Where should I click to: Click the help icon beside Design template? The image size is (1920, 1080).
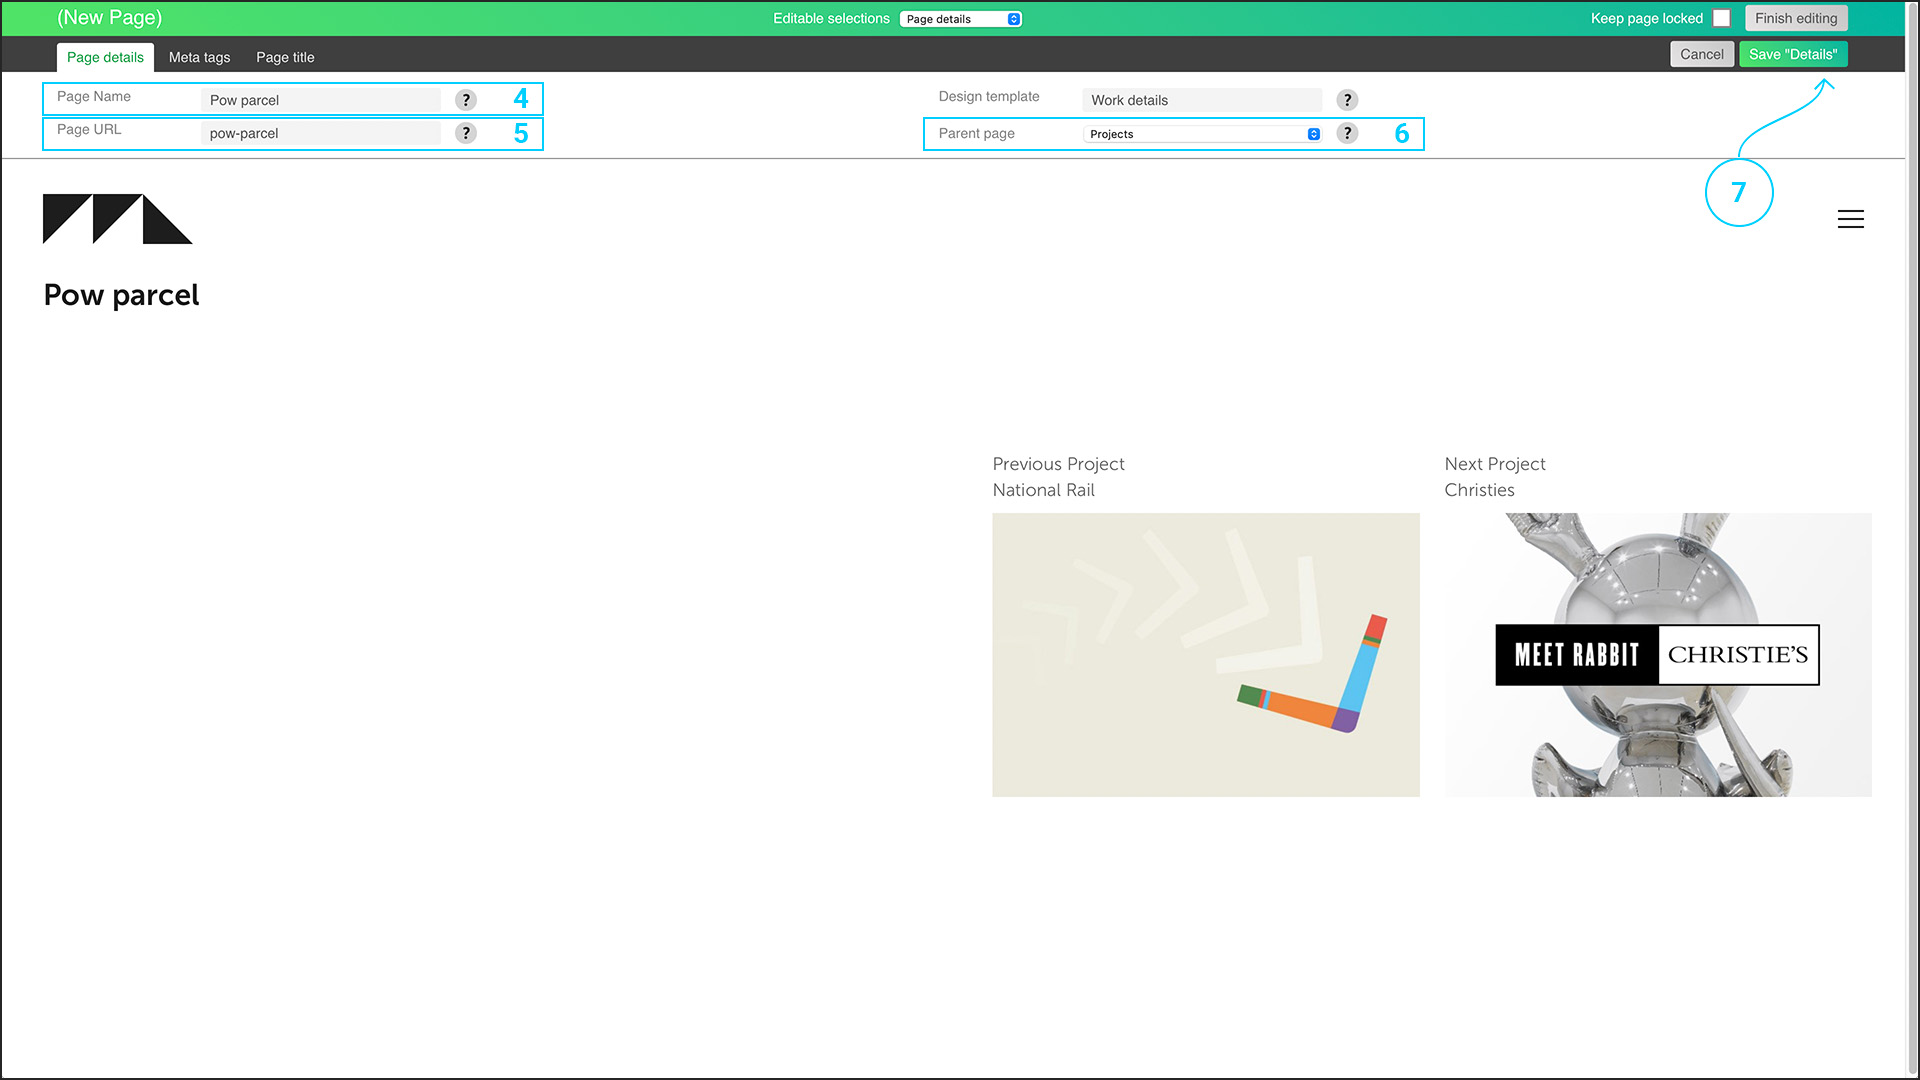pos(1347,100)
